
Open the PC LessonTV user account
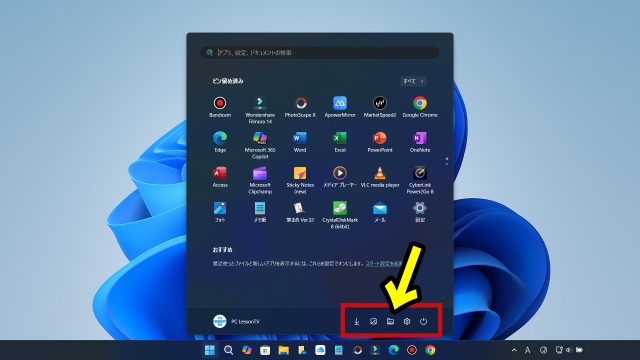tap(236, 321)
